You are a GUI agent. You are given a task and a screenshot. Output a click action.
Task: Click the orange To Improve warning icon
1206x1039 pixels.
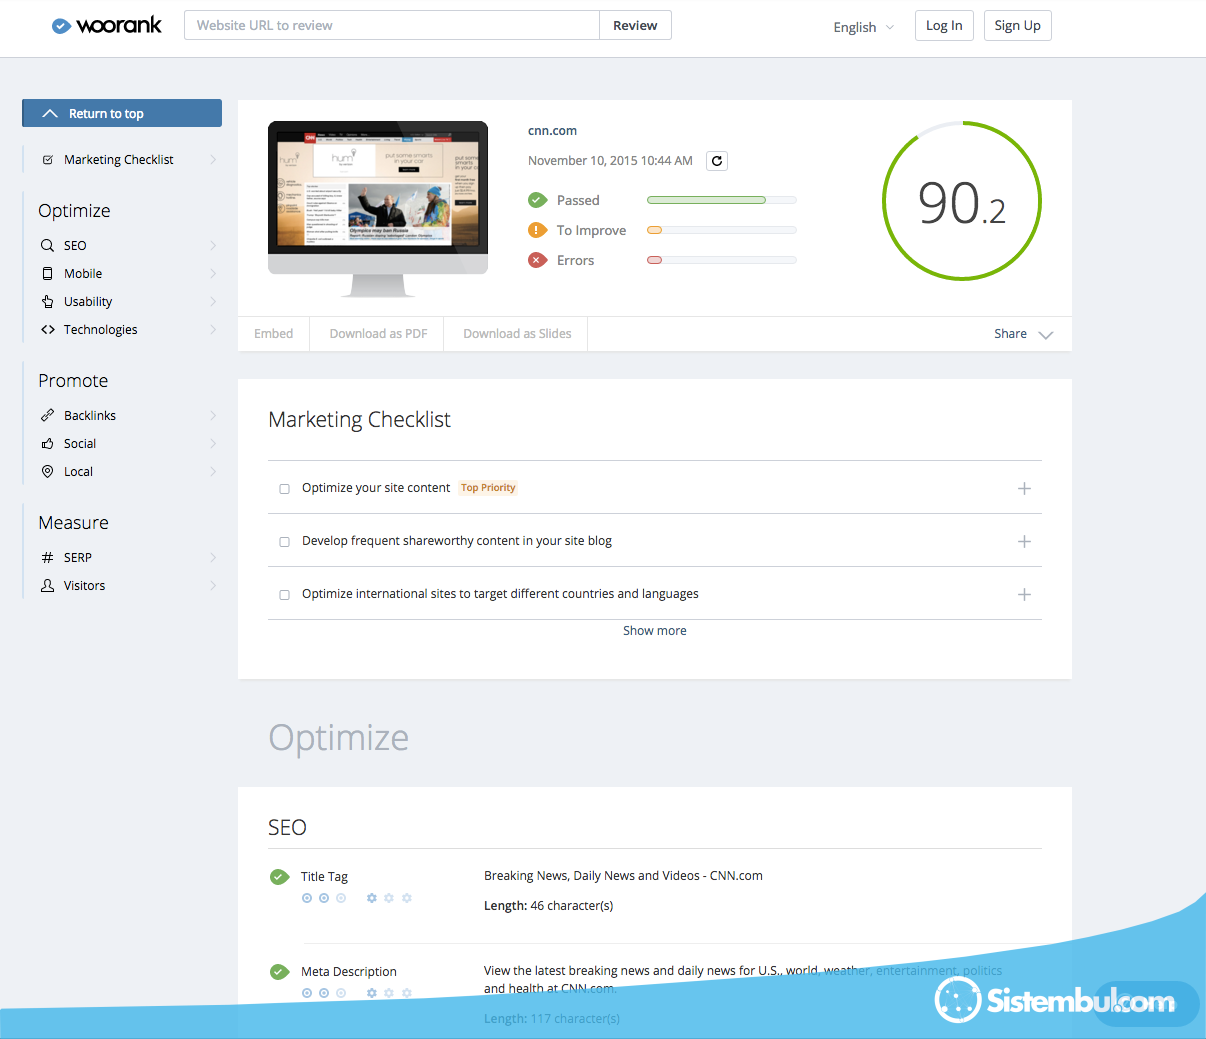coord(538,230)
